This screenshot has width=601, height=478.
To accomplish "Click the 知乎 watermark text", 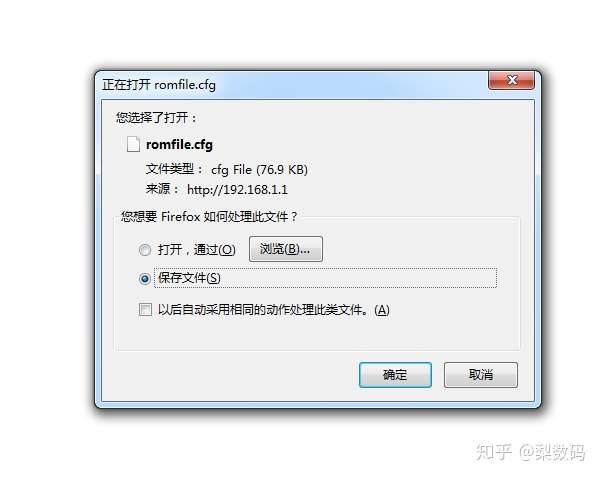I will pyautogui.click(x=493, y=452).
